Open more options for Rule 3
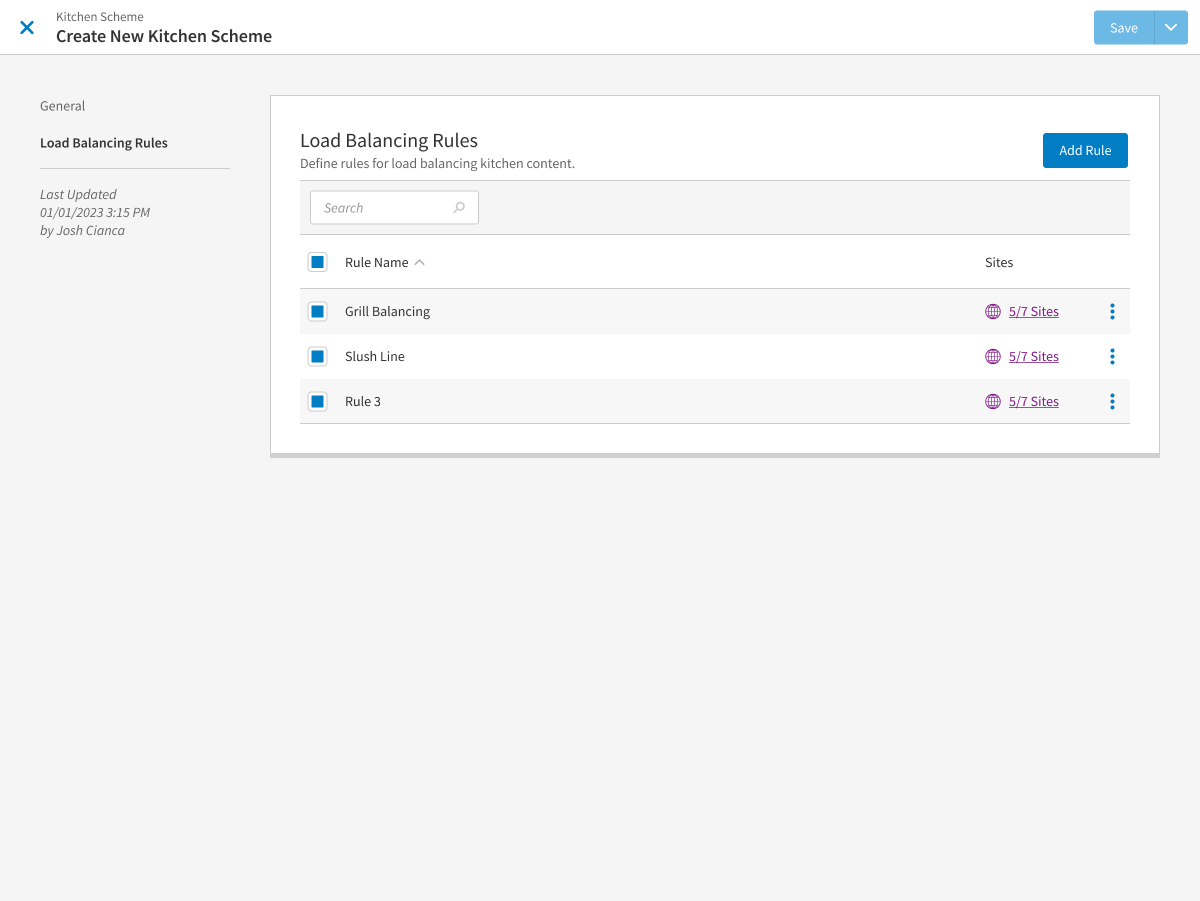 1112,402
